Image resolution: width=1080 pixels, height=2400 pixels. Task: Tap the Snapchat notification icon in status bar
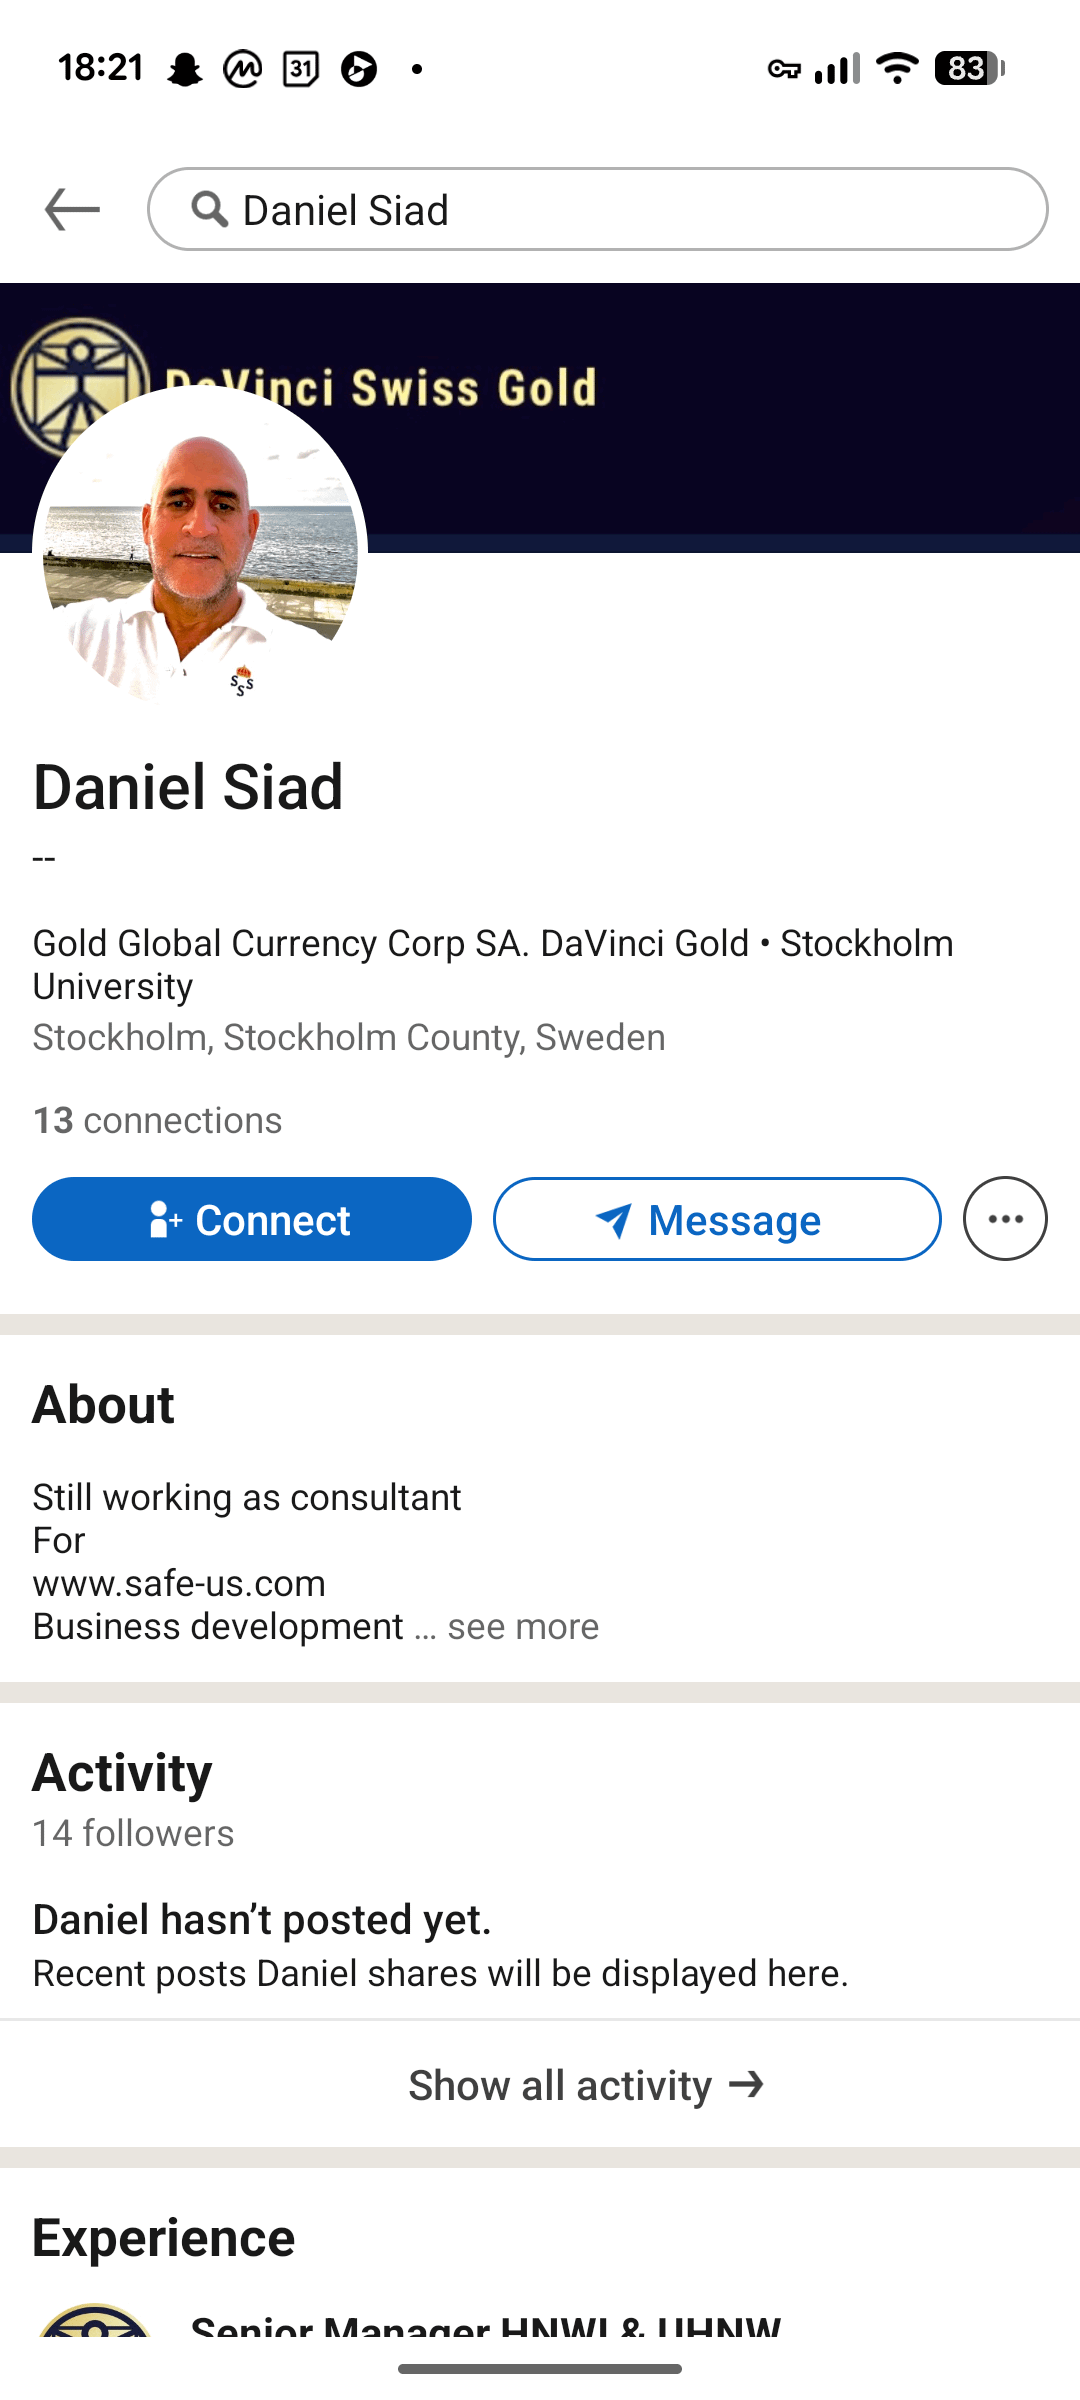tap(184, 69)
